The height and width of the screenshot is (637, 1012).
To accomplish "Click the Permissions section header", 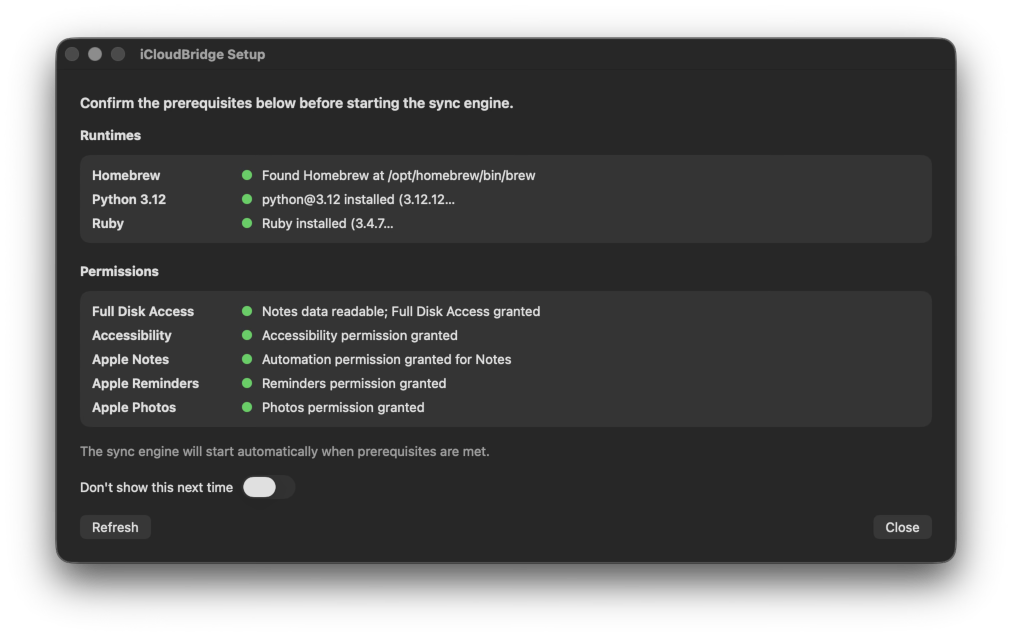I will (119, 271).
